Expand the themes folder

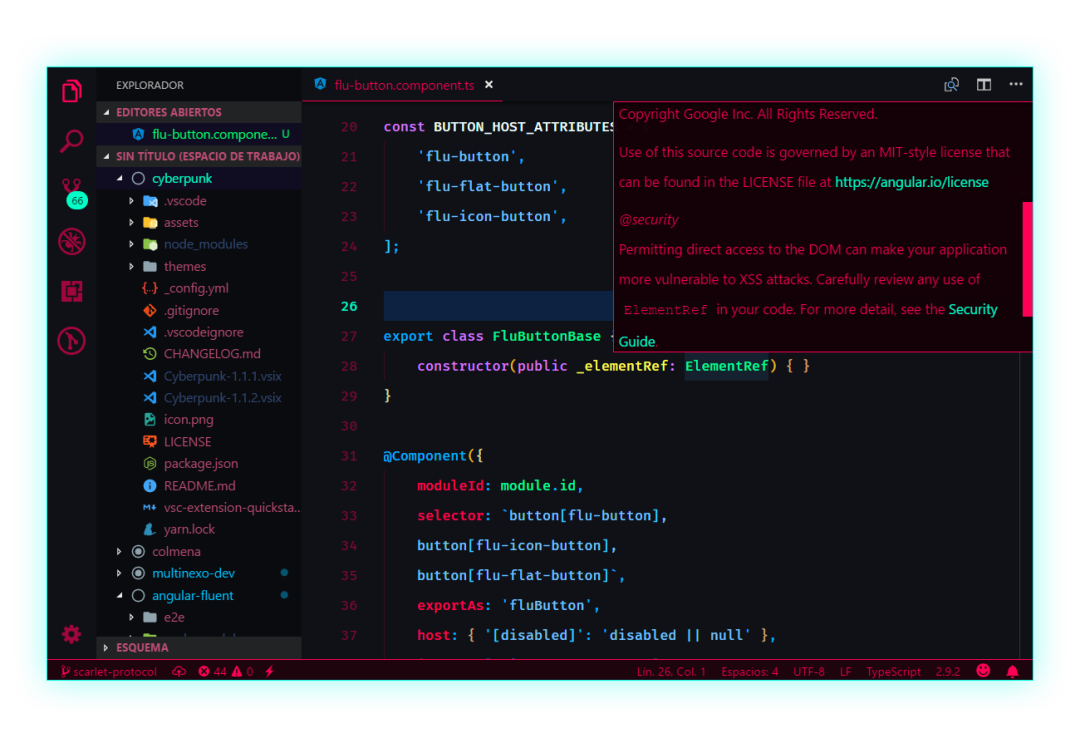pyautogui.click(x=199, y=267)
